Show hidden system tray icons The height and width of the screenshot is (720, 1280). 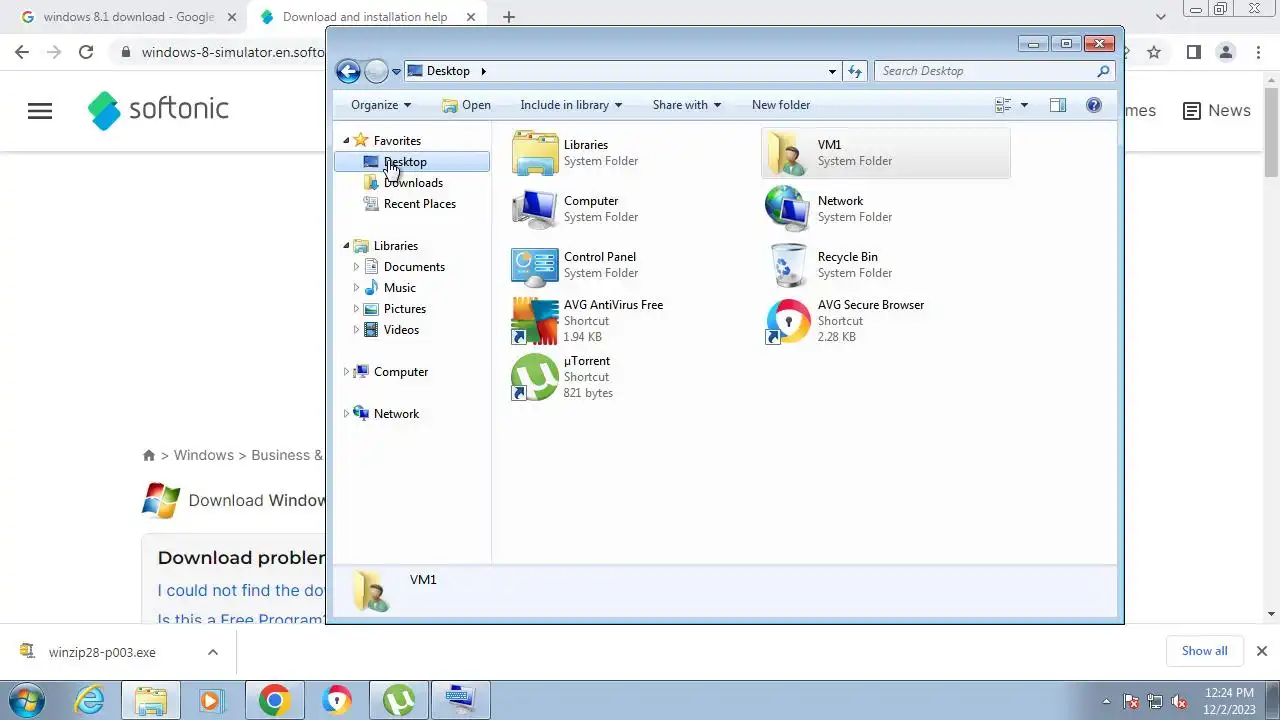1106,701
